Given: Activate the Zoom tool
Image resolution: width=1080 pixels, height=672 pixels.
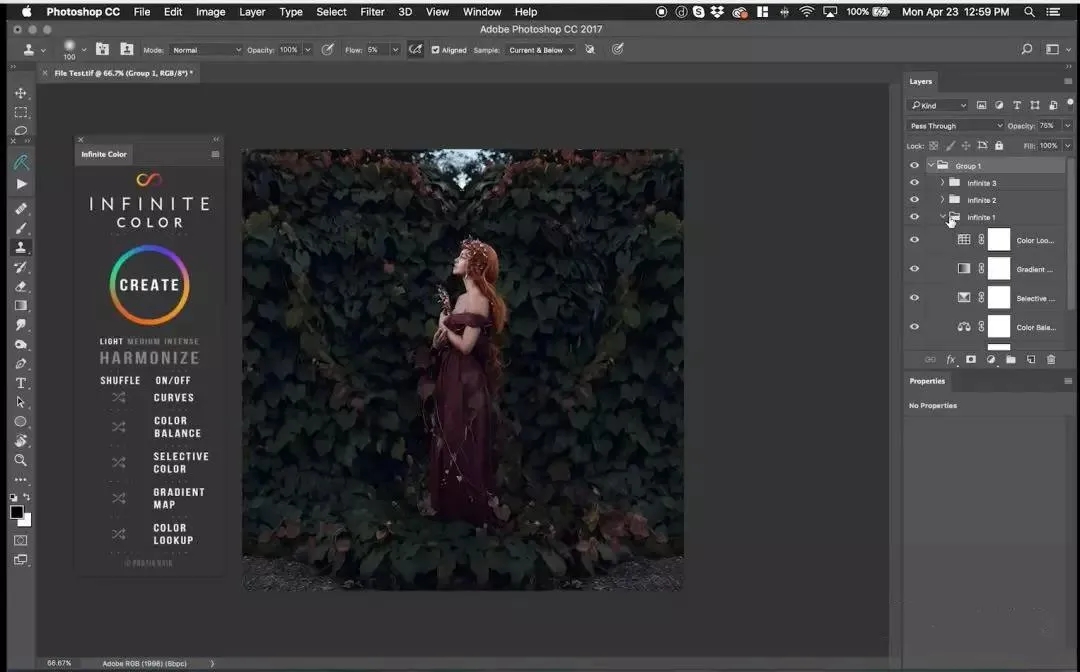Looking at the screenshot, I should 21,460.
